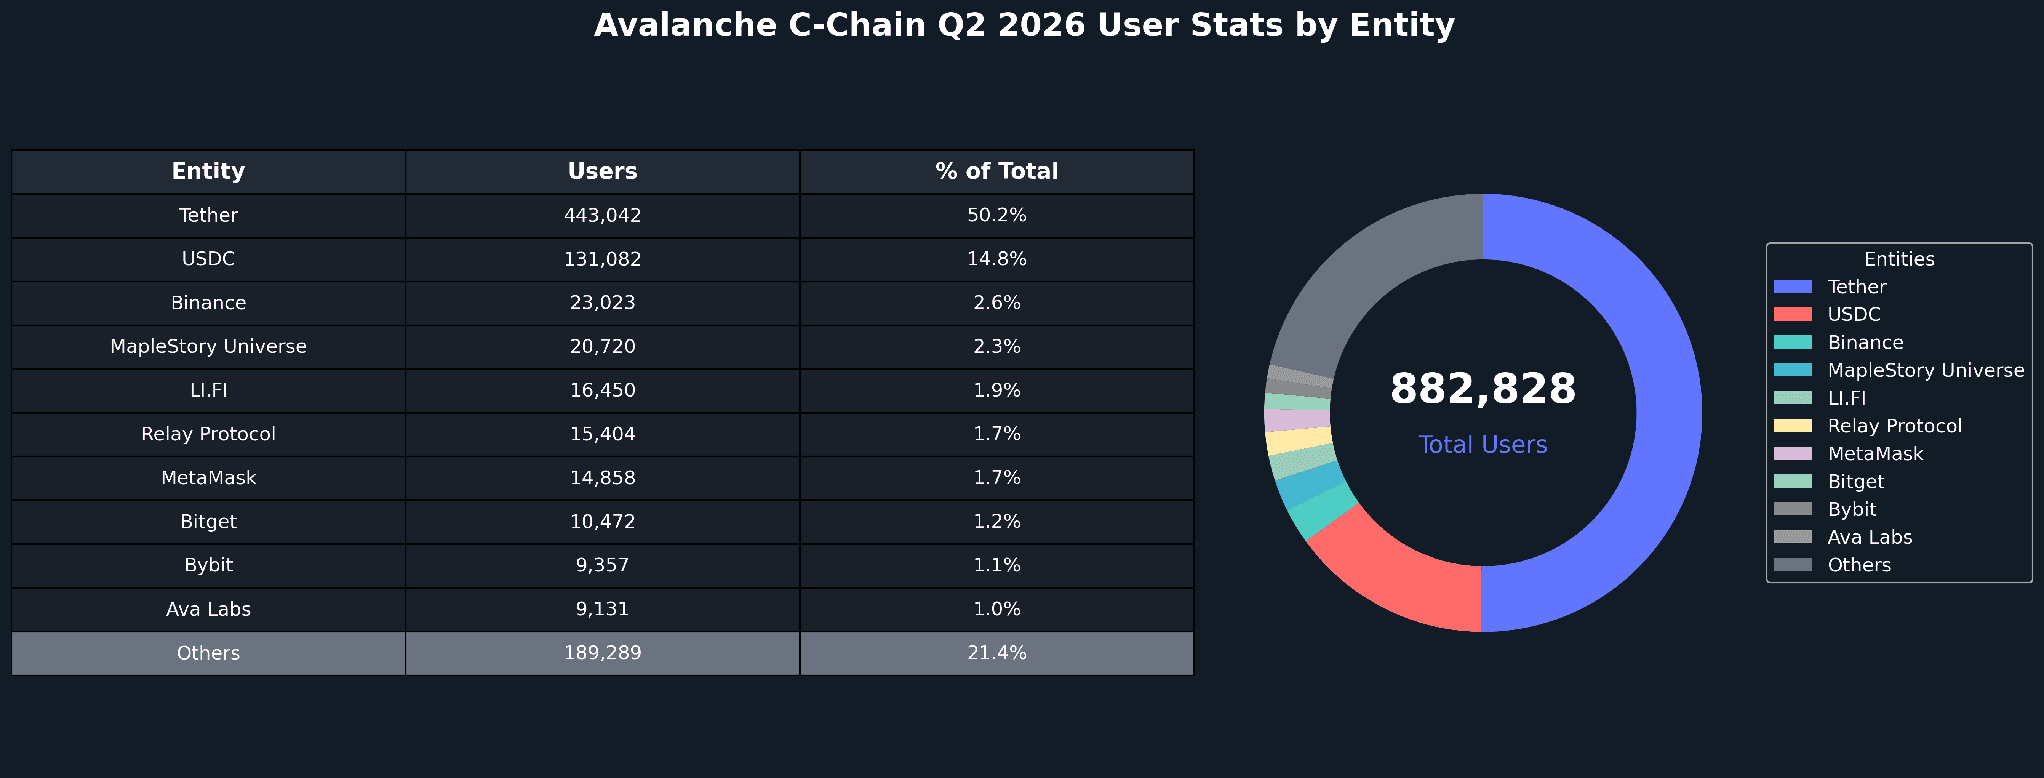The height and width of the screenshot is (778, 2044).
Task: Click the Others gray legend swatch
Action: coord(1792,565)
